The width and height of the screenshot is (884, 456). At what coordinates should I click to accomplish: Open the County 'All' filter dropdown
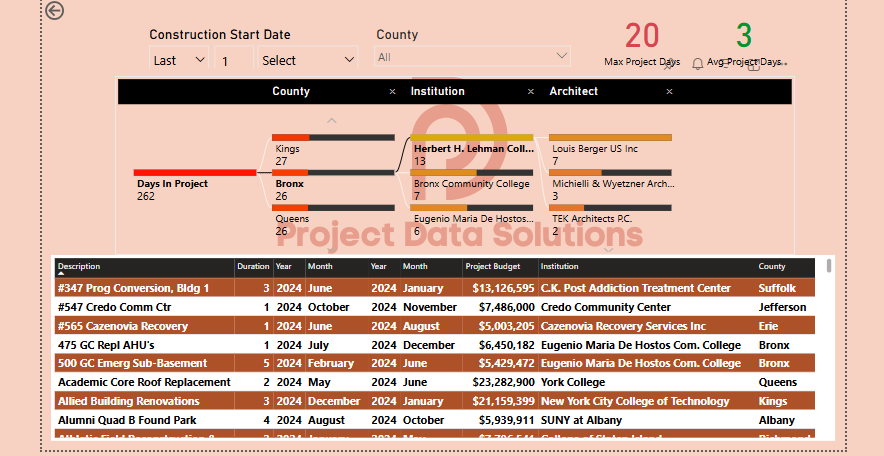click(472, 56)
